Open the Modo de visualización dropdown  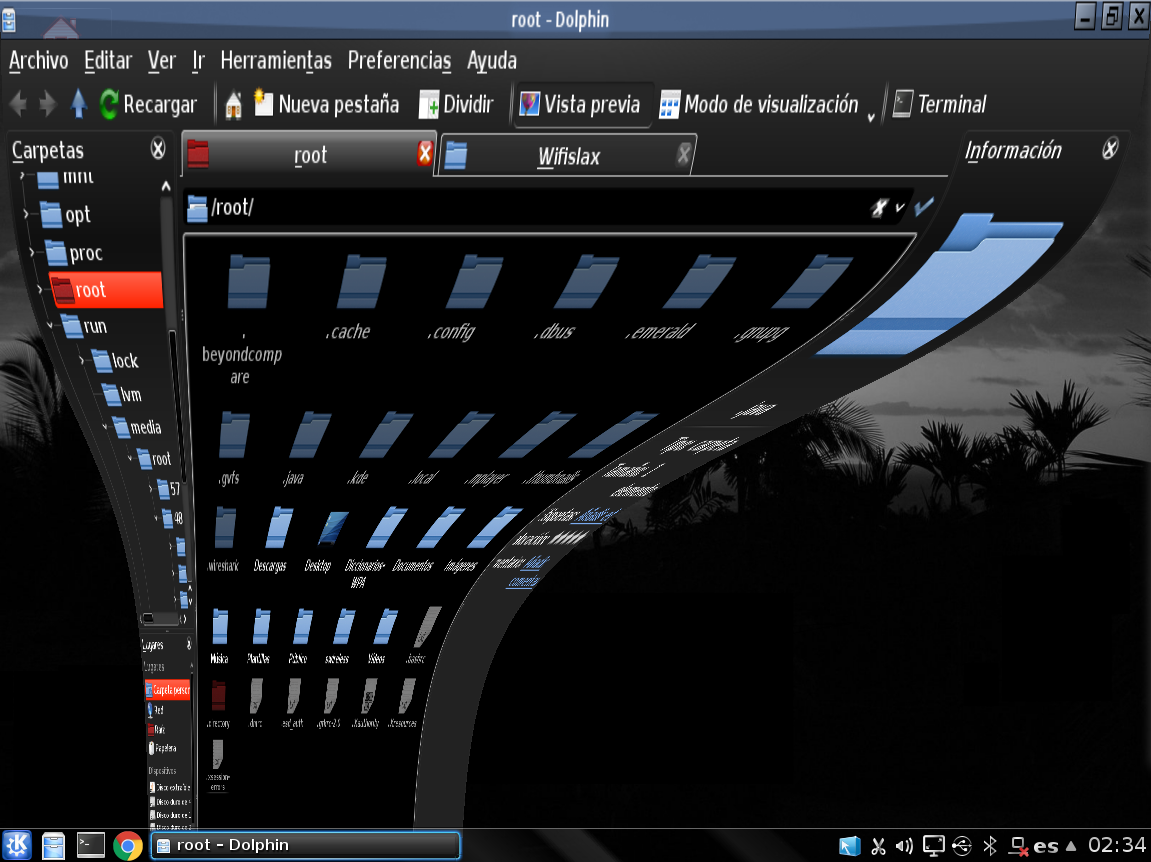767,105
